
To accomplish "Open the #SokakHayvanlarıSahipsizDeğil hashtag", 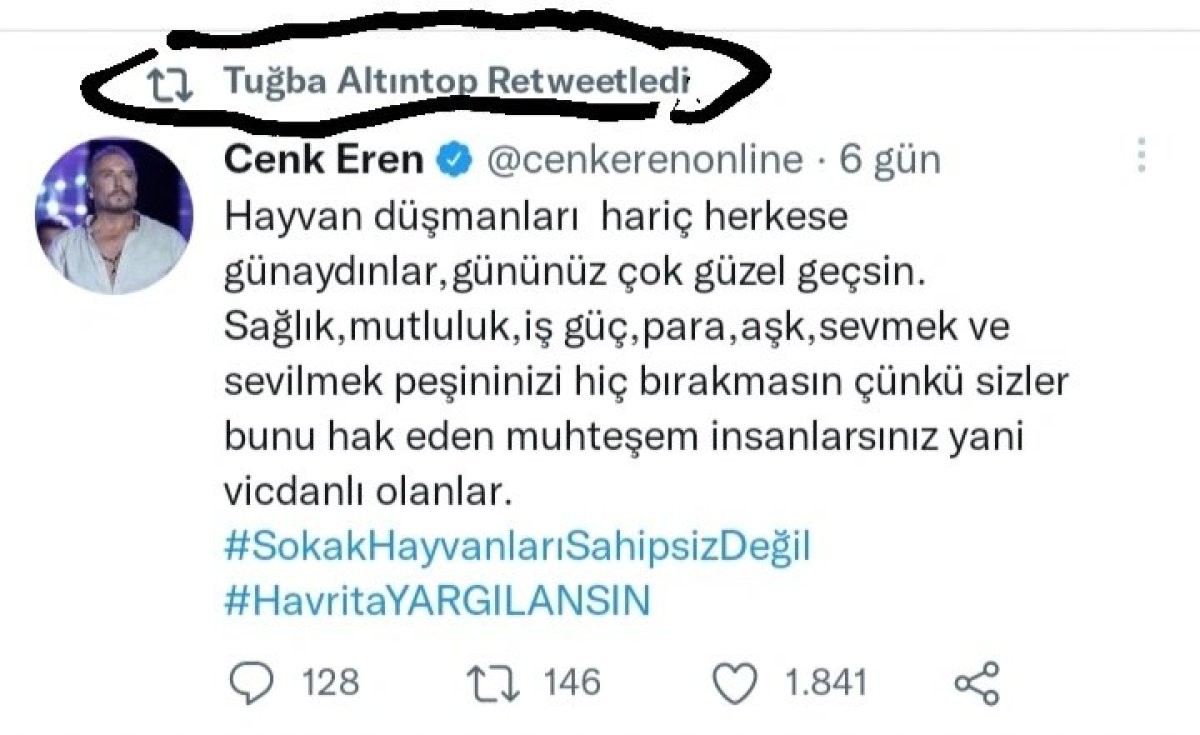I will coord(521,548).
